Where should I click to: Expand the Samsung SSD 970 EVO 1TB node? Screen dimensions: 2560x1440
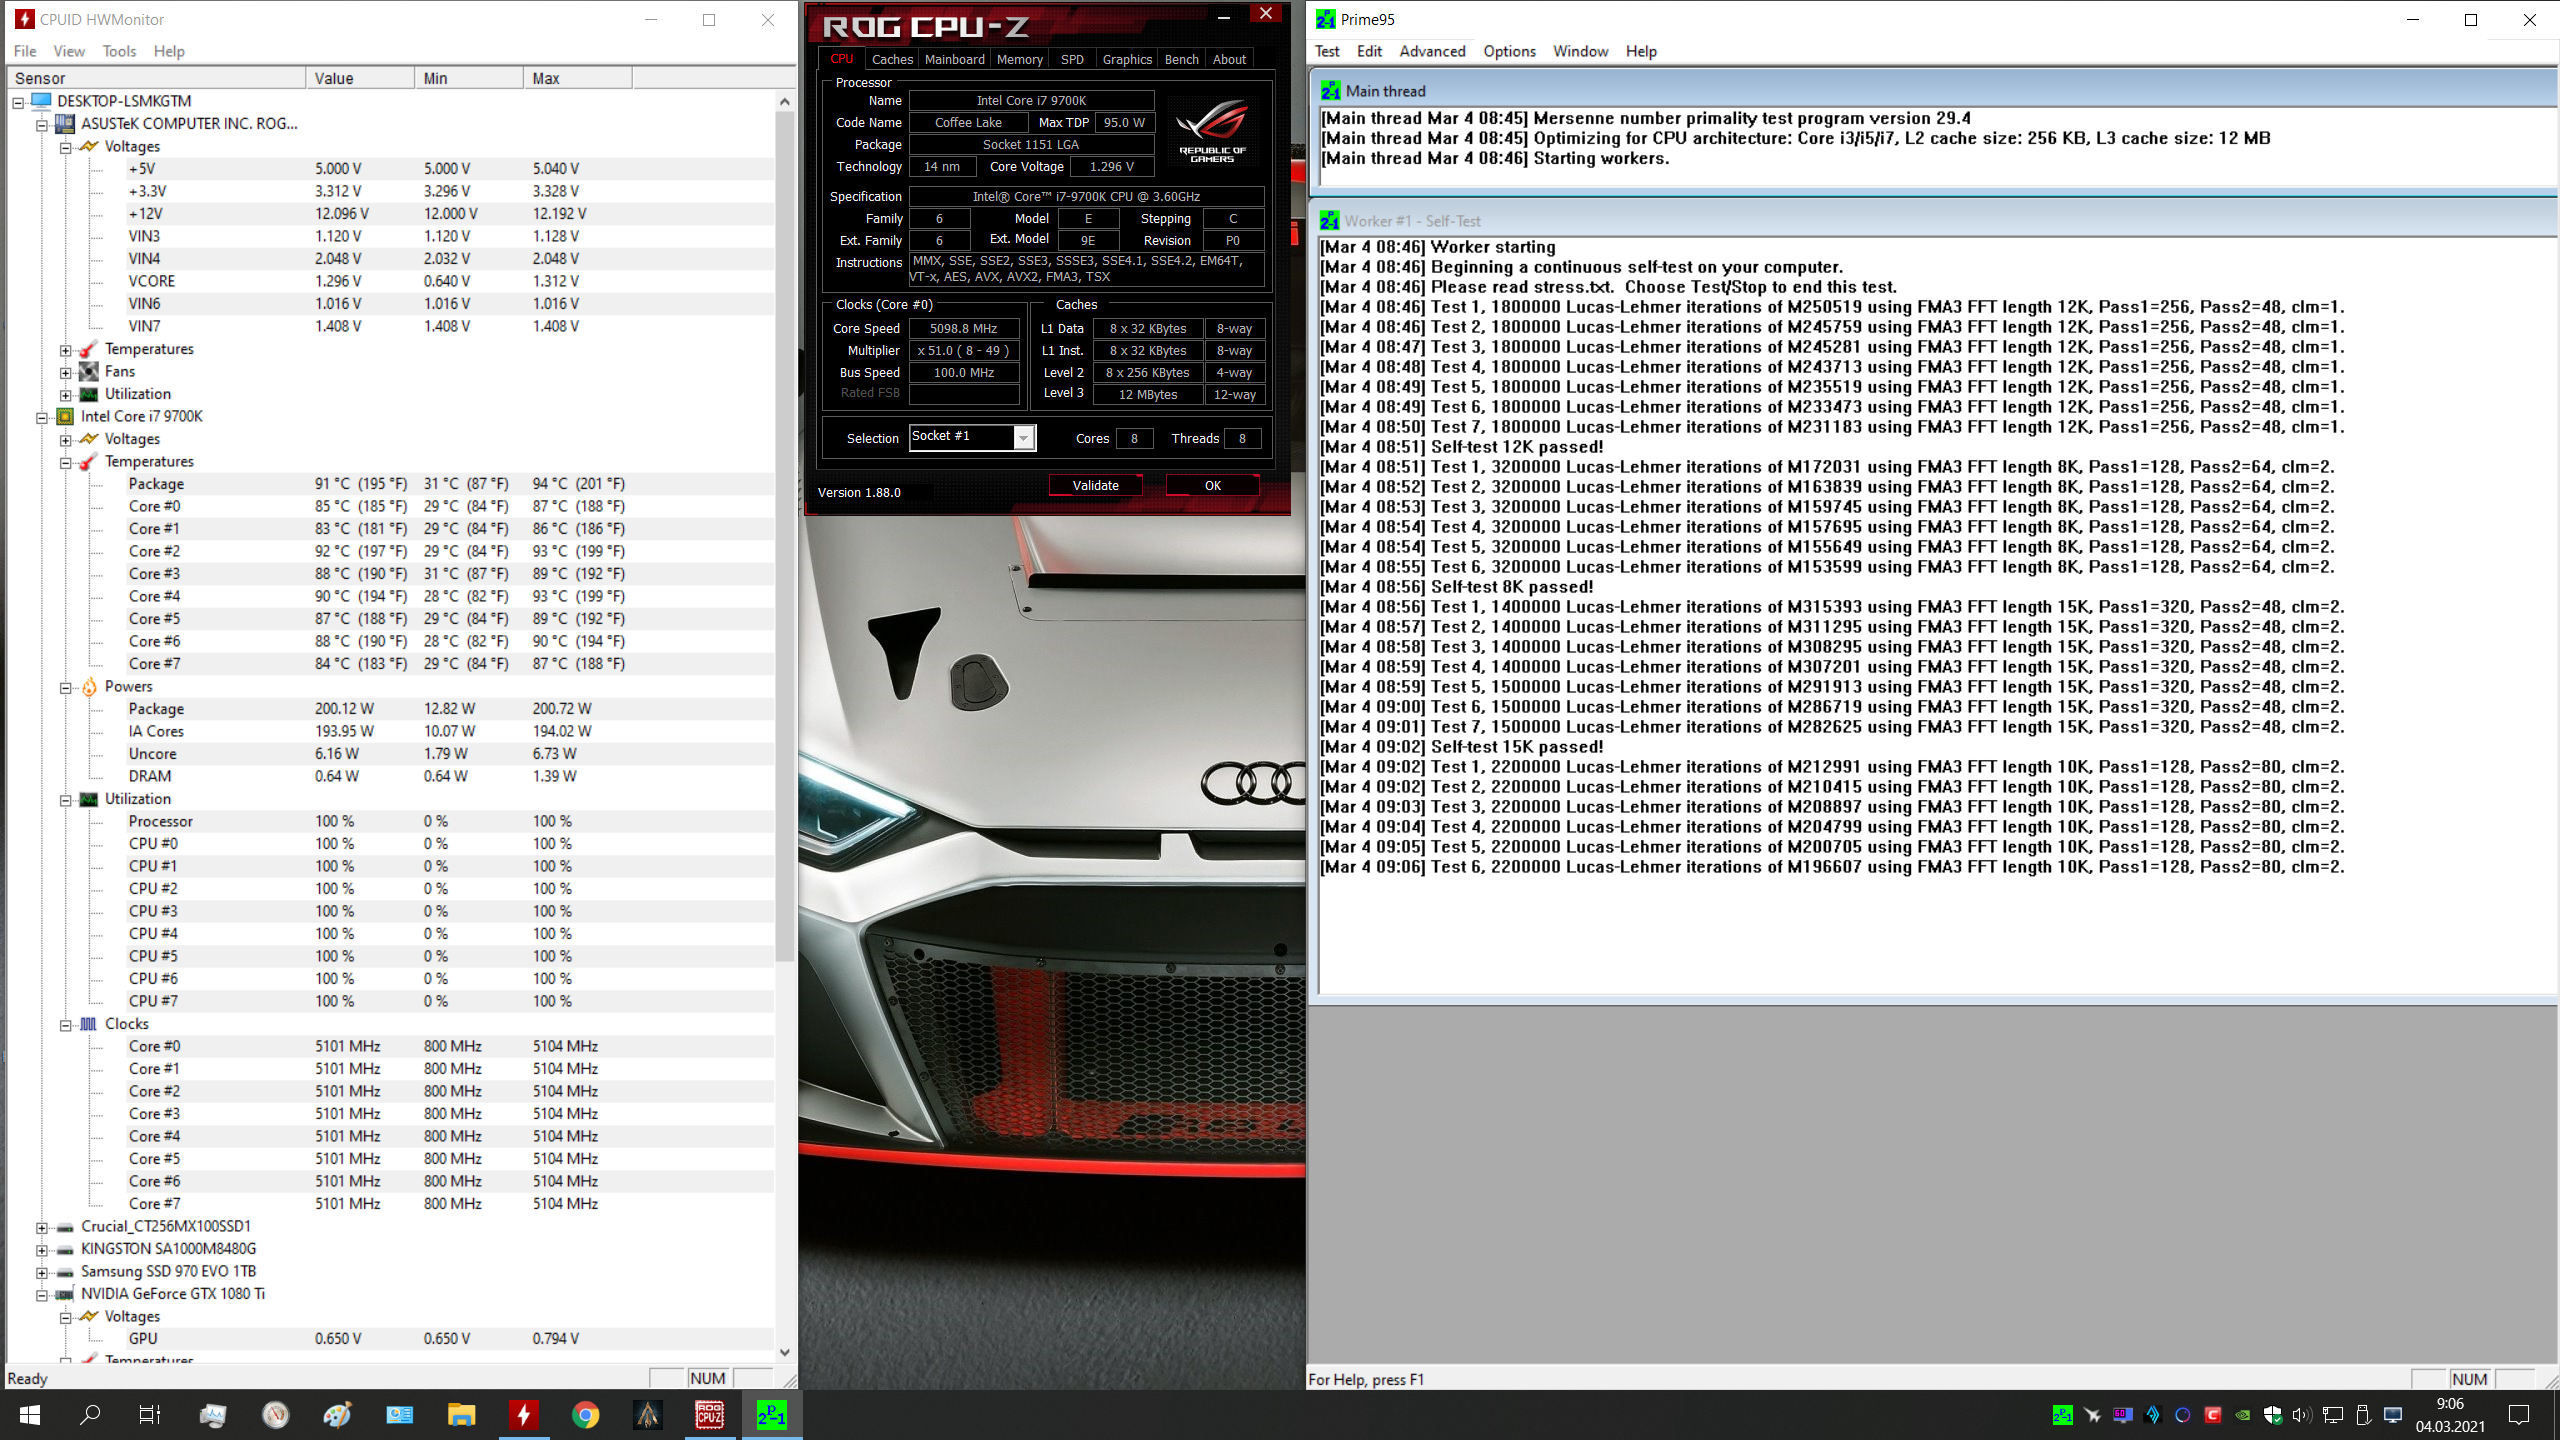tap(41, 1272)
